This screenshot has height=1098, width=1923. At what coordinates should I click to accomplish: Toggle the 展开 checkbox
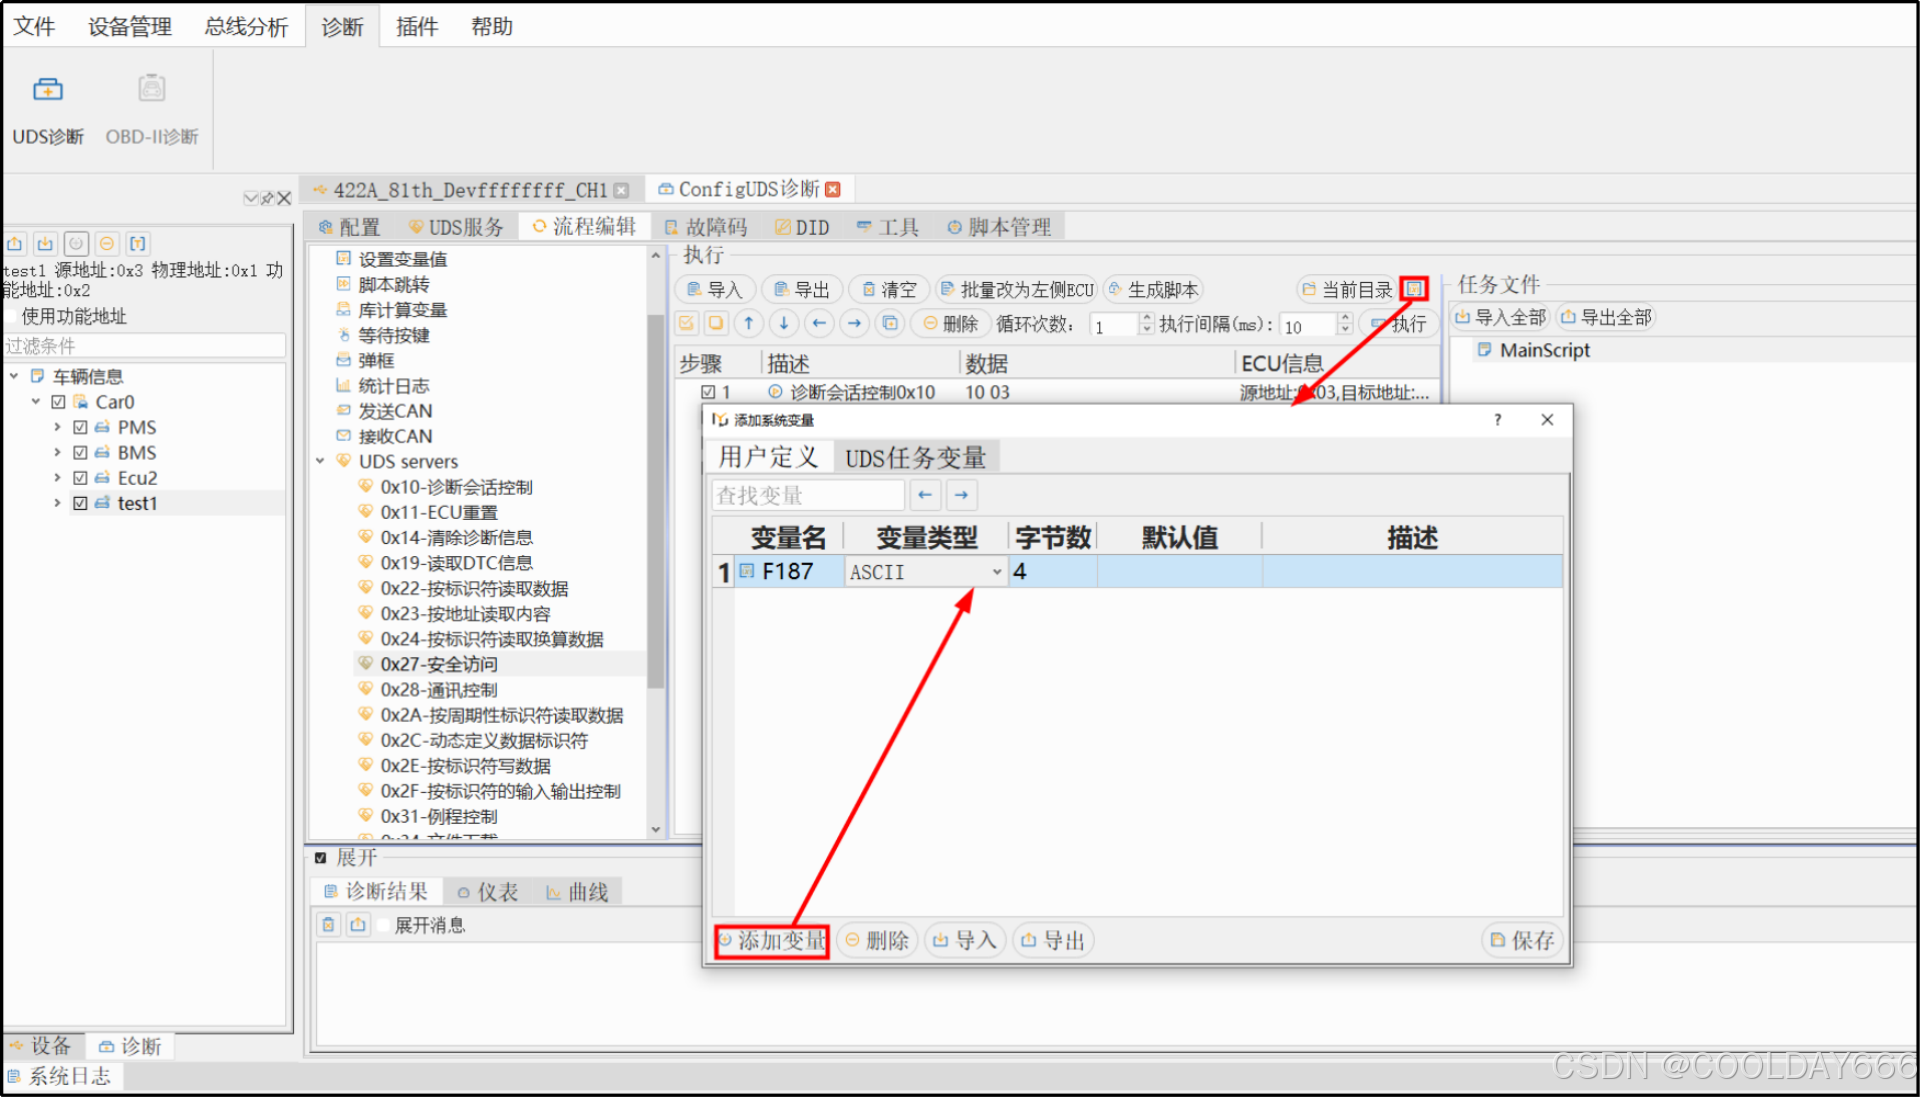click(x=321, y=858)
